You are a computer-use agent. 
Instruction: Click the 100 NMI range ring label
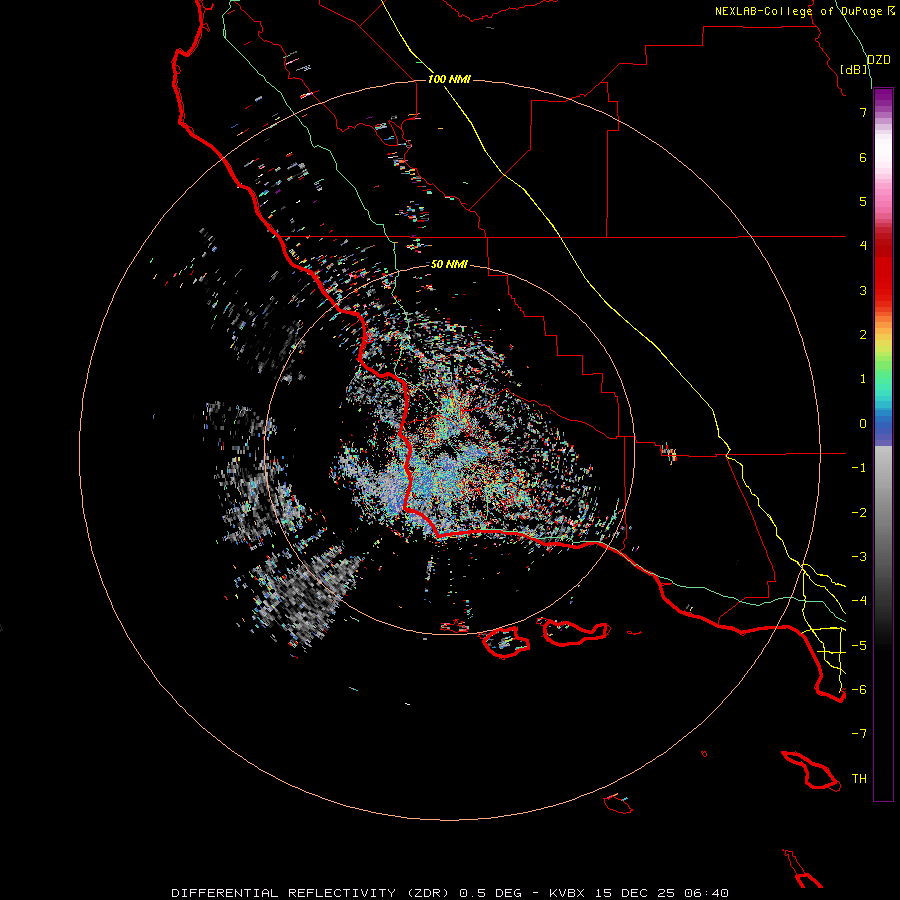(x=449, y=79)
